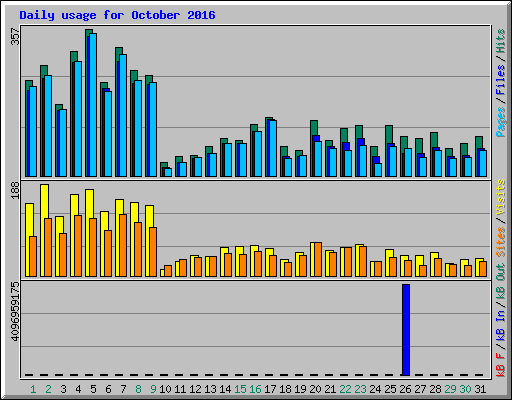512x400 pixels.
Task: Click day label 6 on x-axis
Action: (x=108, y=389)
